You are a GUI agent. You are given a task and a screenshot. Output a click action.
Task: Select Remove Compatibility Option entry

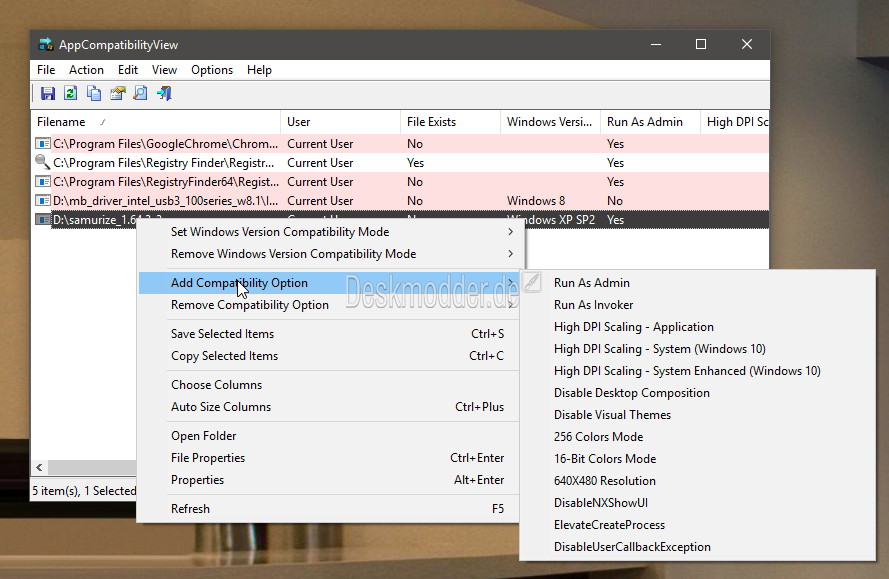329,305
